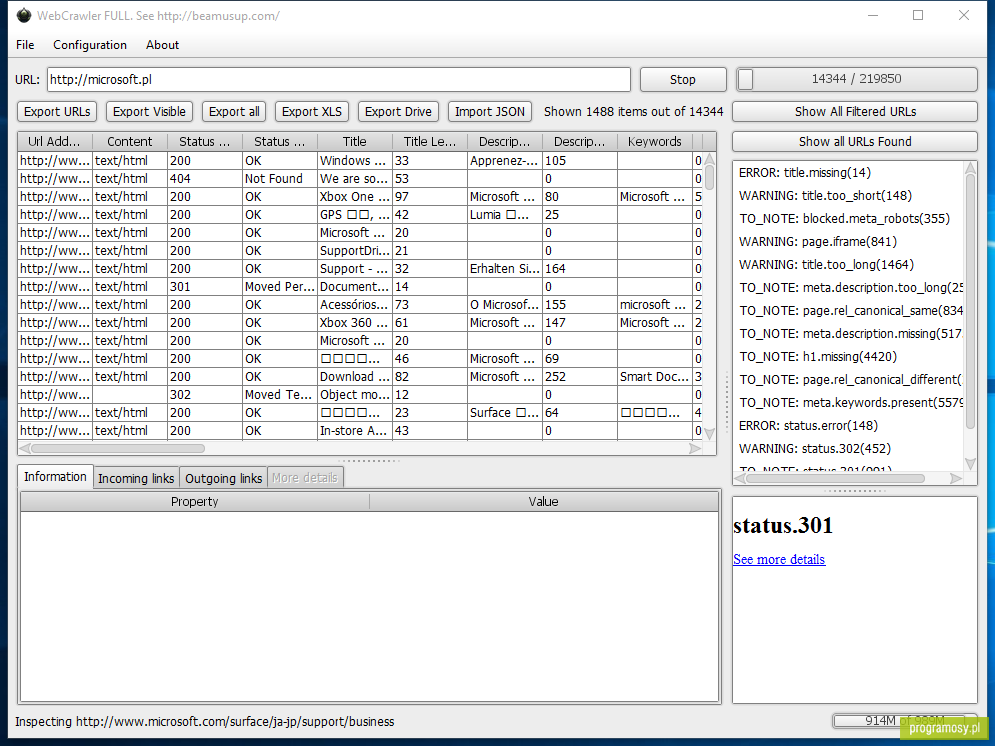Click description length cell 252
Screen dimensions: 995x746
(x=579, y=377)
